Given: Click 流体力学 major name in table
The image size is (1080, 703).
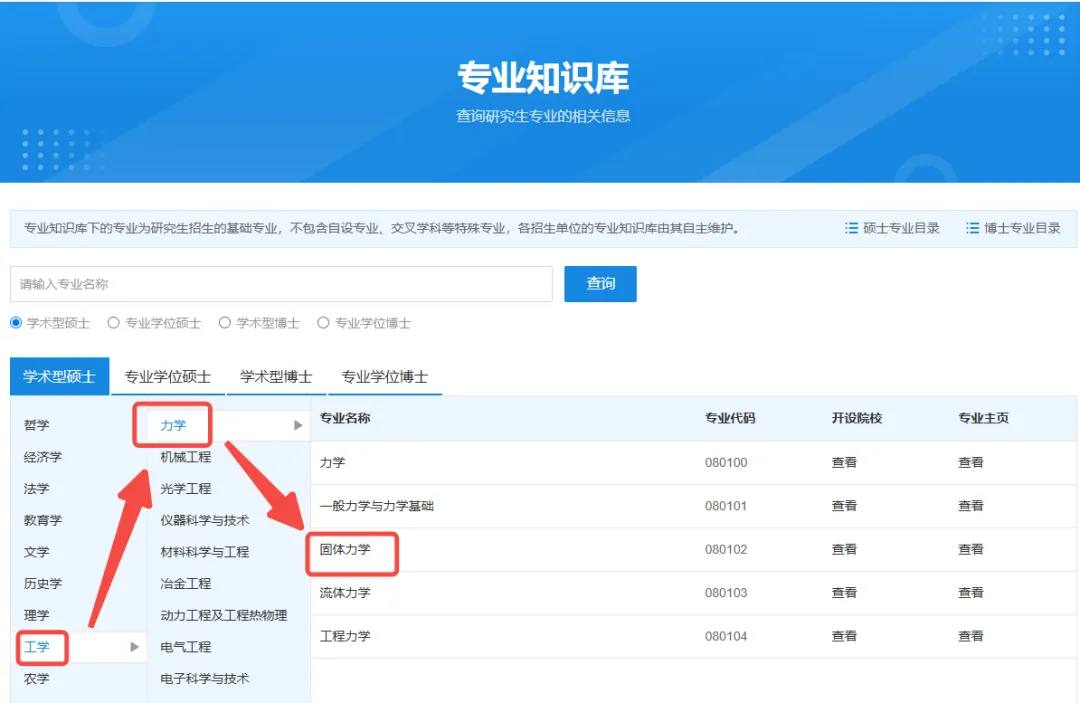Looking at the screenshot, I should 345,593.
